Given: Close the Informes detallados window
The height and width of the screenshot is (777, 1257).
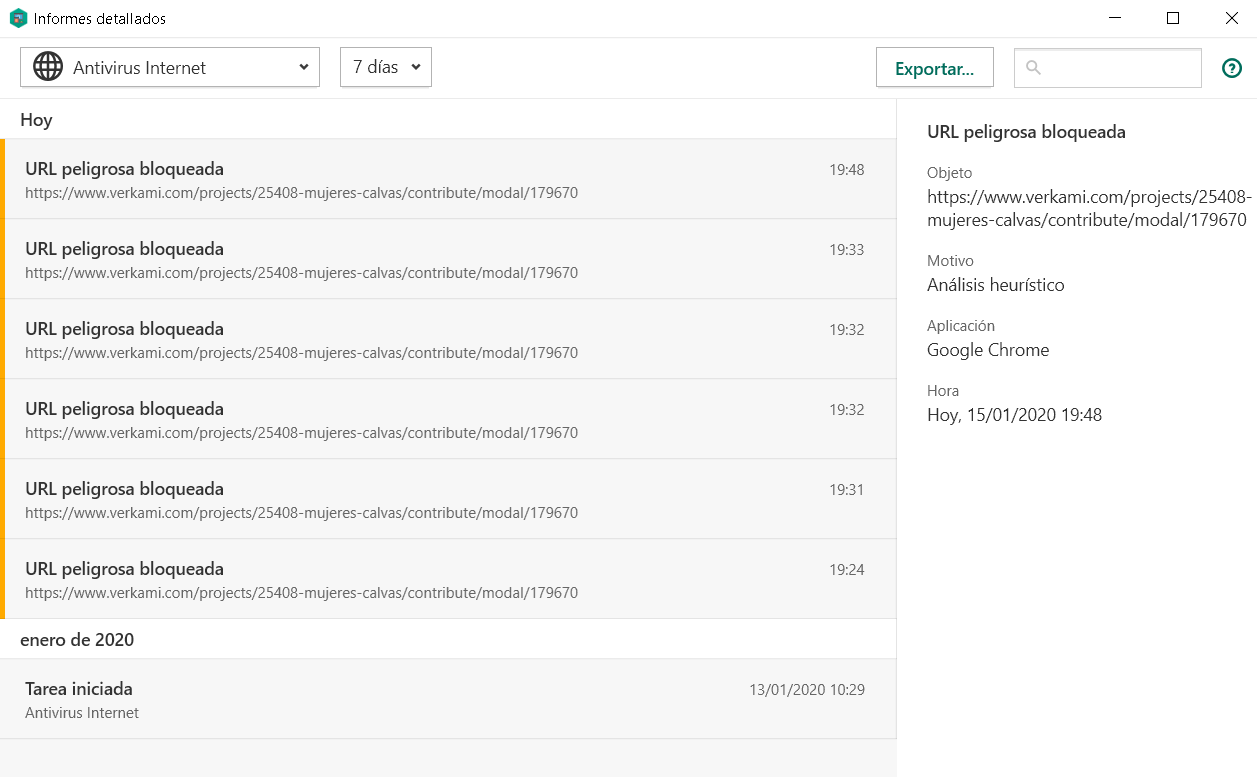Looking at the screenshot, I should tap(1231, 18).
